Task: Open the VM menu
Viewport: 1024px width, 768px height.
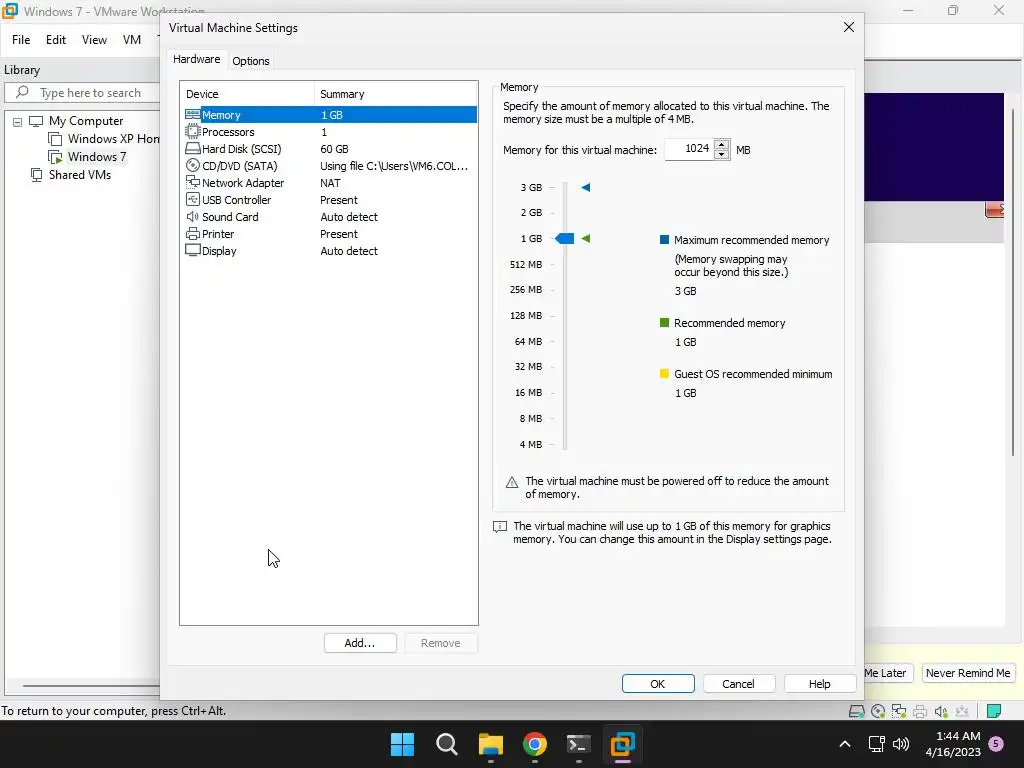Action: 132,40
